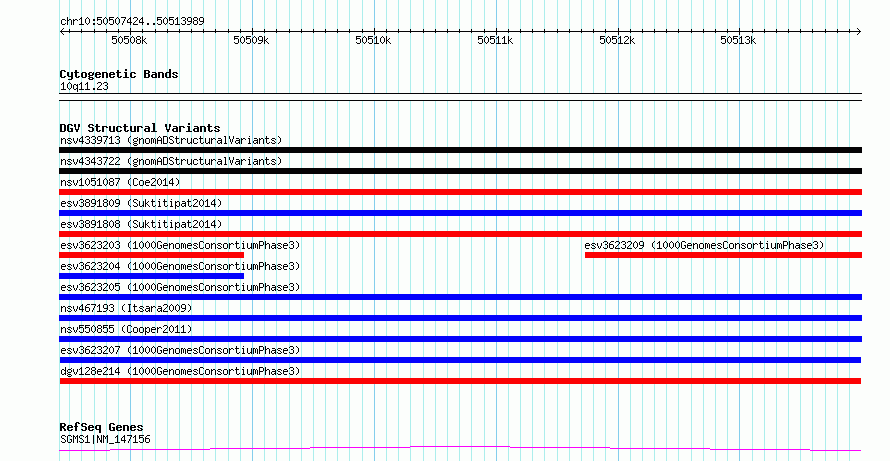Click the Cytogenetic Bands track title

tap(119, 74)
